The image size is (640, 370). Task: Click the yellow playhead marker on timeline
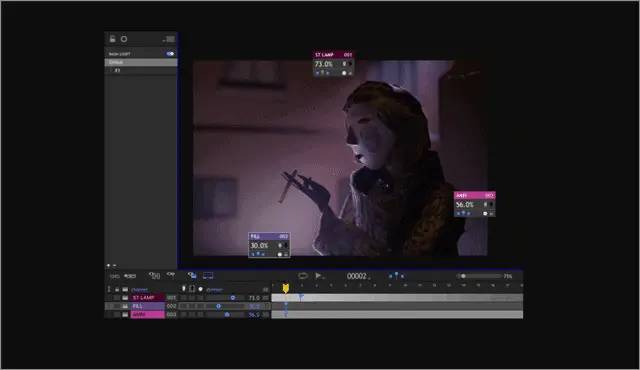286,288
